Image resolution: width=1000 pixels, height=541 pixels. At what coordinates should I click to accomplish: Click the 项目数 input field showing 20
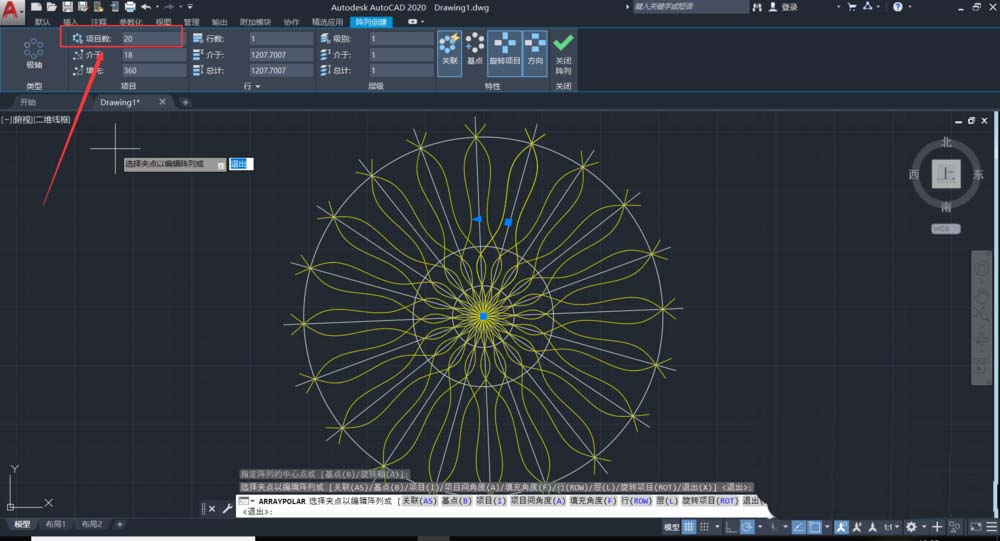pos(152,38)
